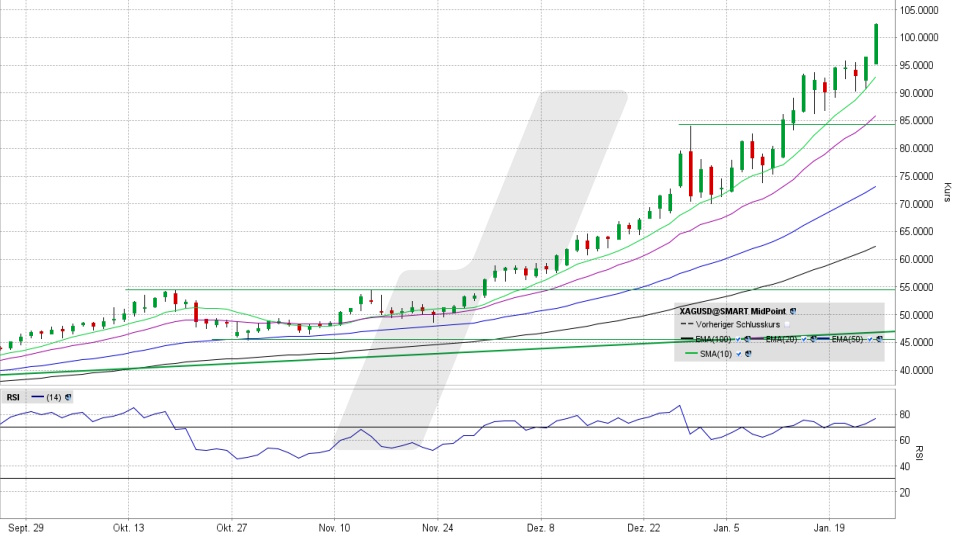Uncheck the SMA(10) visibility checkbox
The image size is (960, 540).
point(738,354)
